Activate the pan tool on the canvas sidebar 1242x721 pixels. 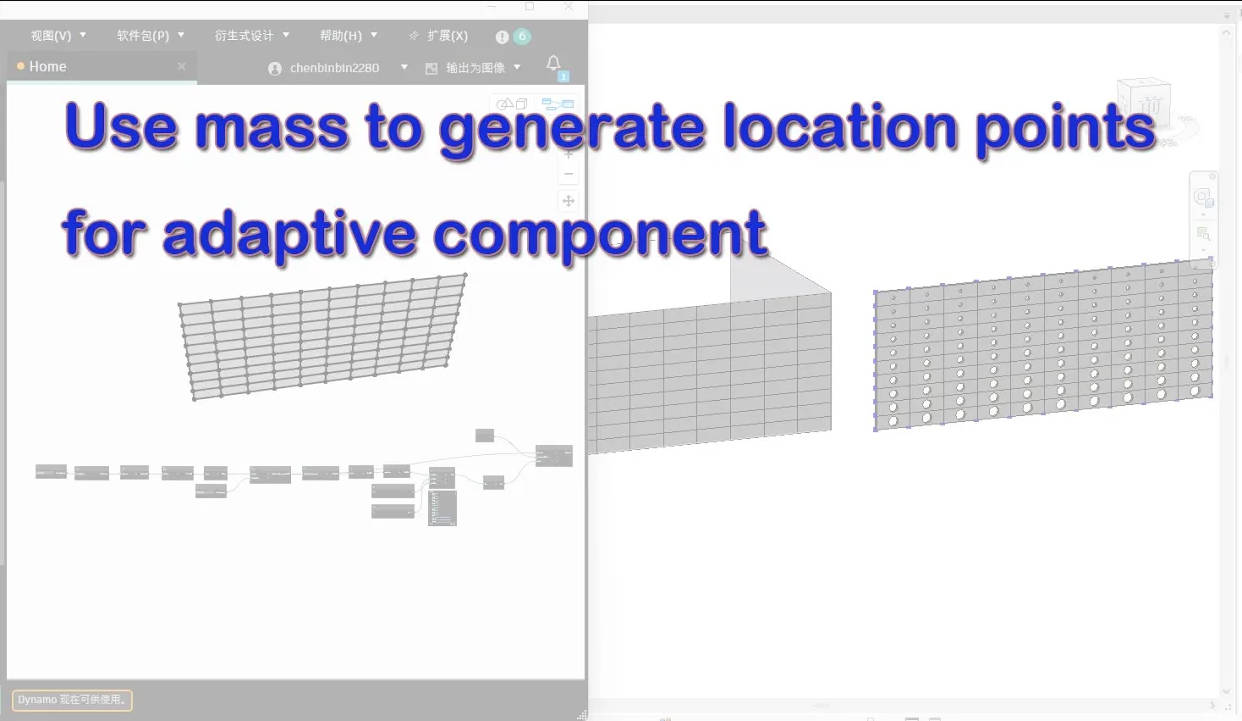(568, 200)
